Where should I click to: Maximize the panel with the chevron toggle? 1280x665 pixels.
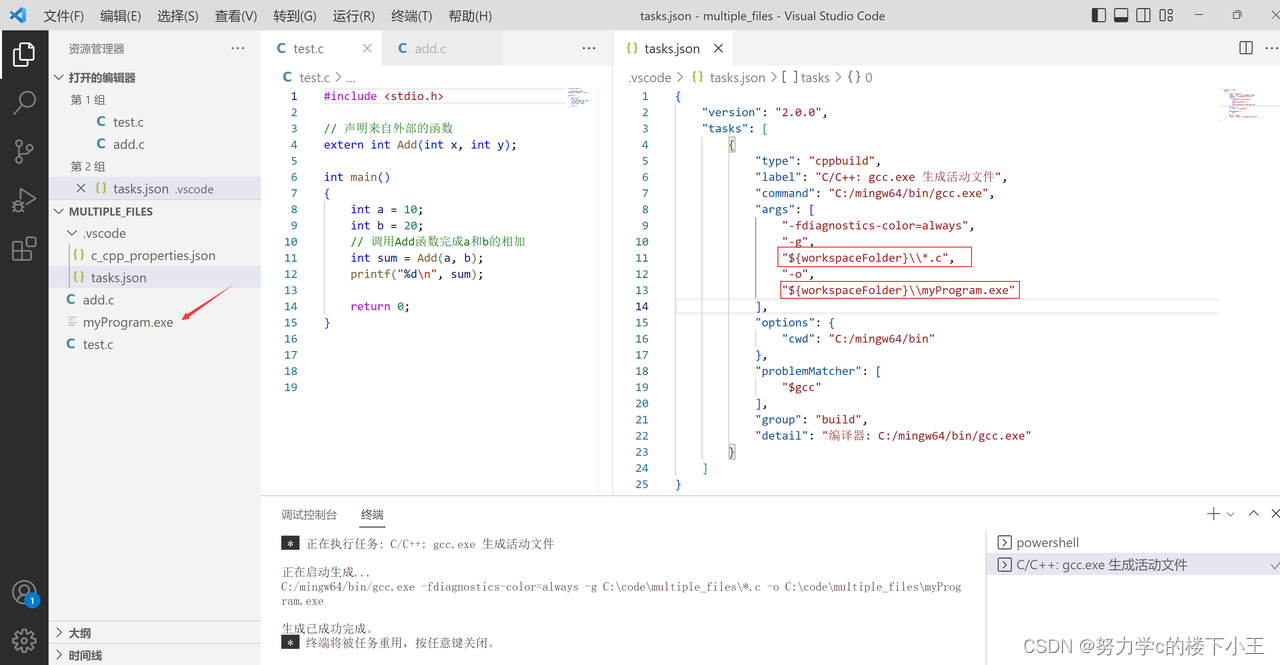coord(1253,513)
